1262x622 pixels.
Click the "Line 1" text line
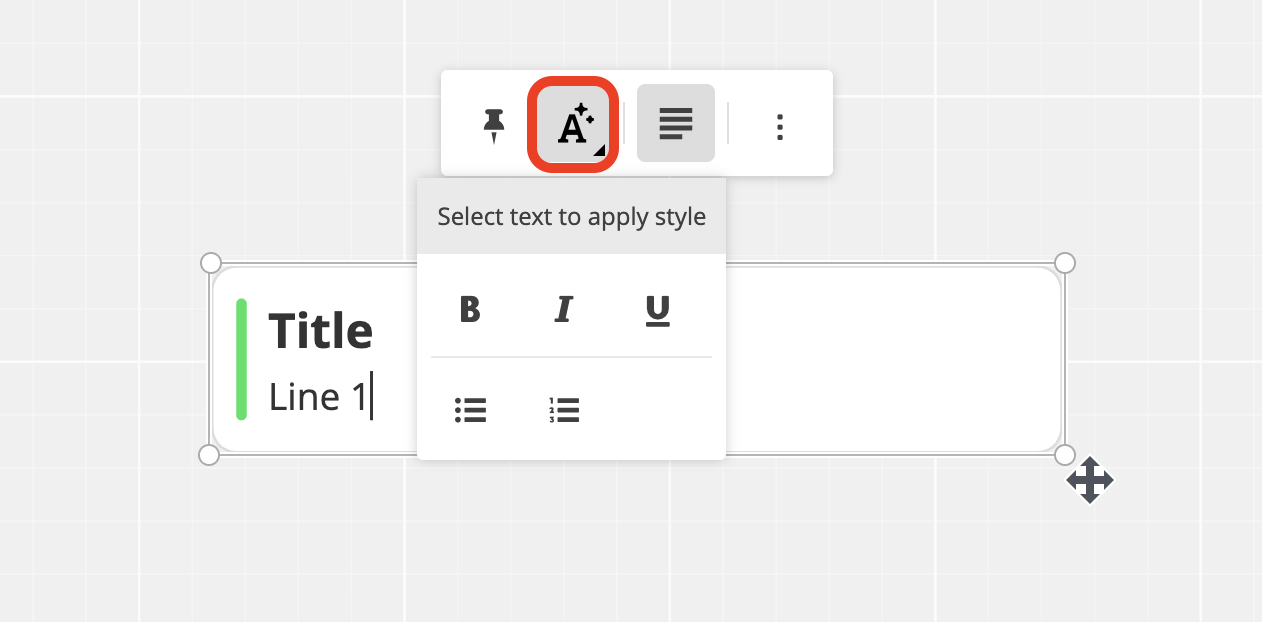[318, 397]
